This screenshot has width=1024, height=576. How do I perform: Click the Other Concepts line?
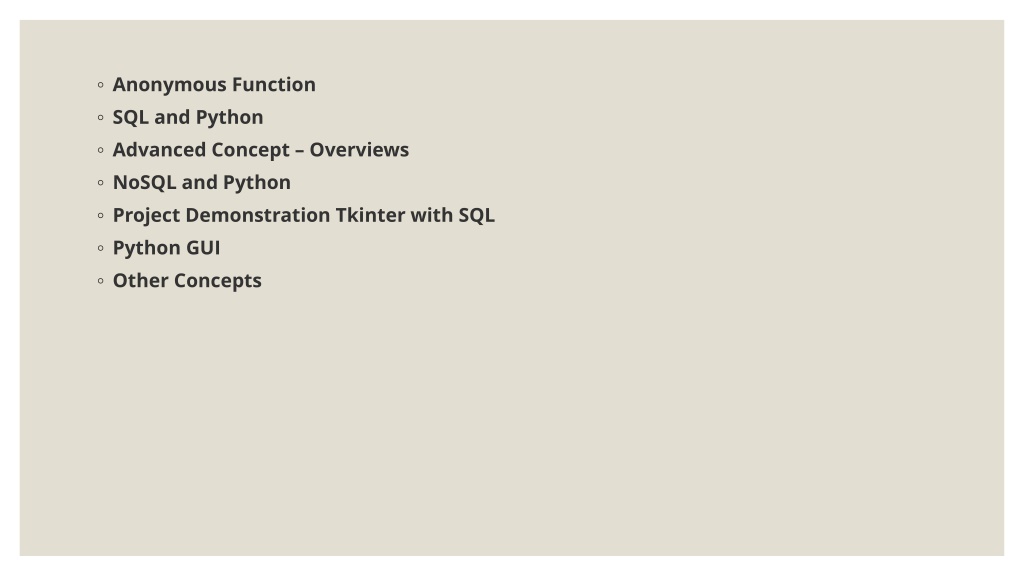click(x=187, y=281)
